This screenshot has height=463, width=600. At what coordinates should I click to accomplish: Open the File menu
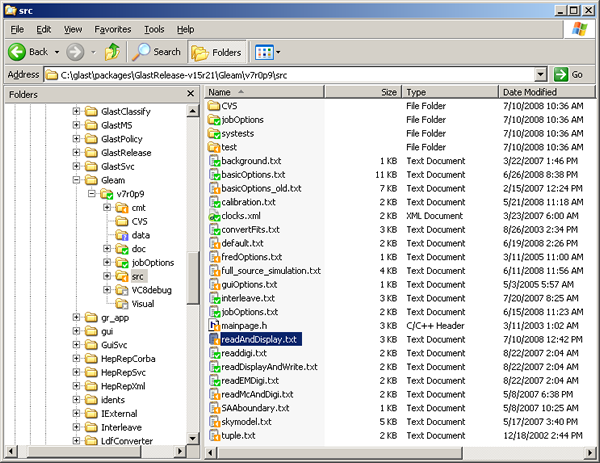click(x=17, y=29)
